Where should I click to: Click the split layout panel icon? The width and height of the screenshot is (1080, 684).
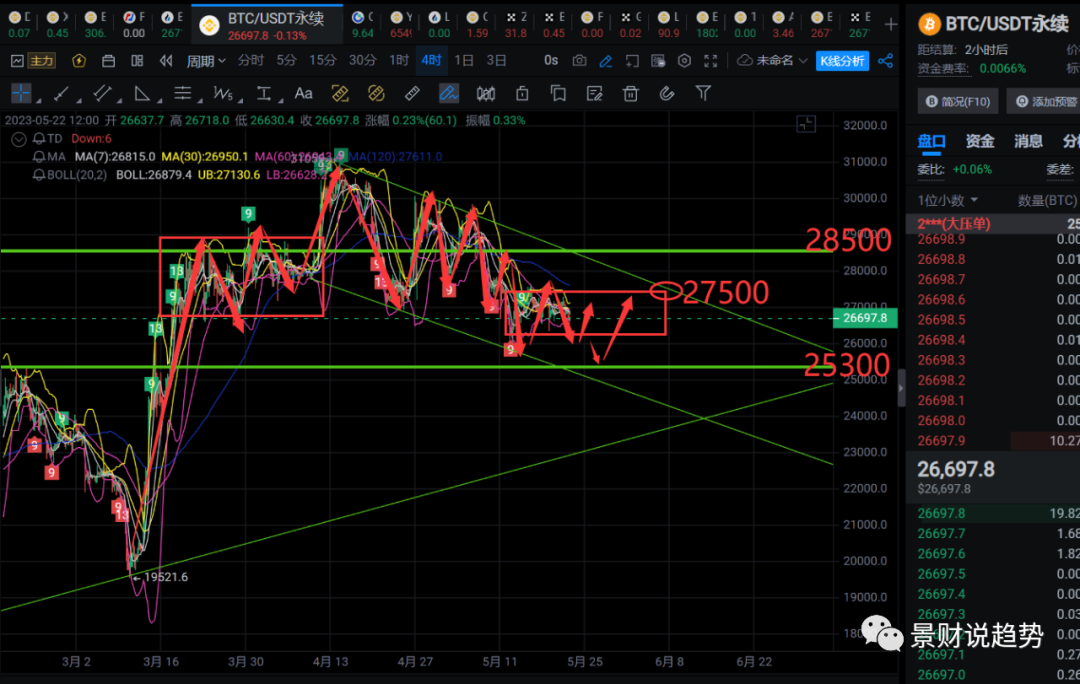coord(137,61)
